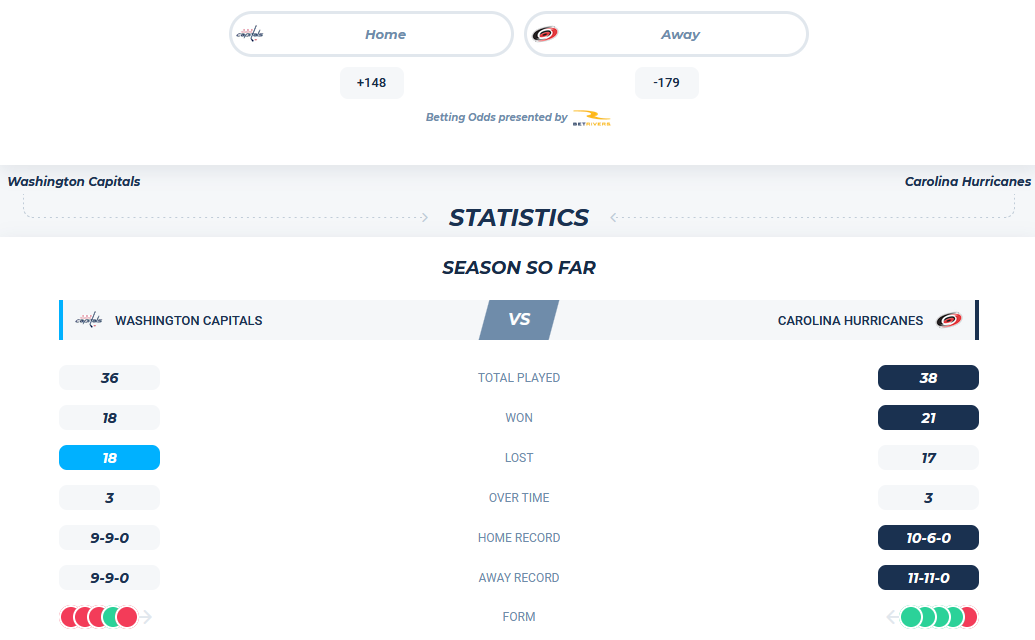Click the first green dot in Hurricanes form
This screenshot has height=640, width=1035.
click(911, 617)
